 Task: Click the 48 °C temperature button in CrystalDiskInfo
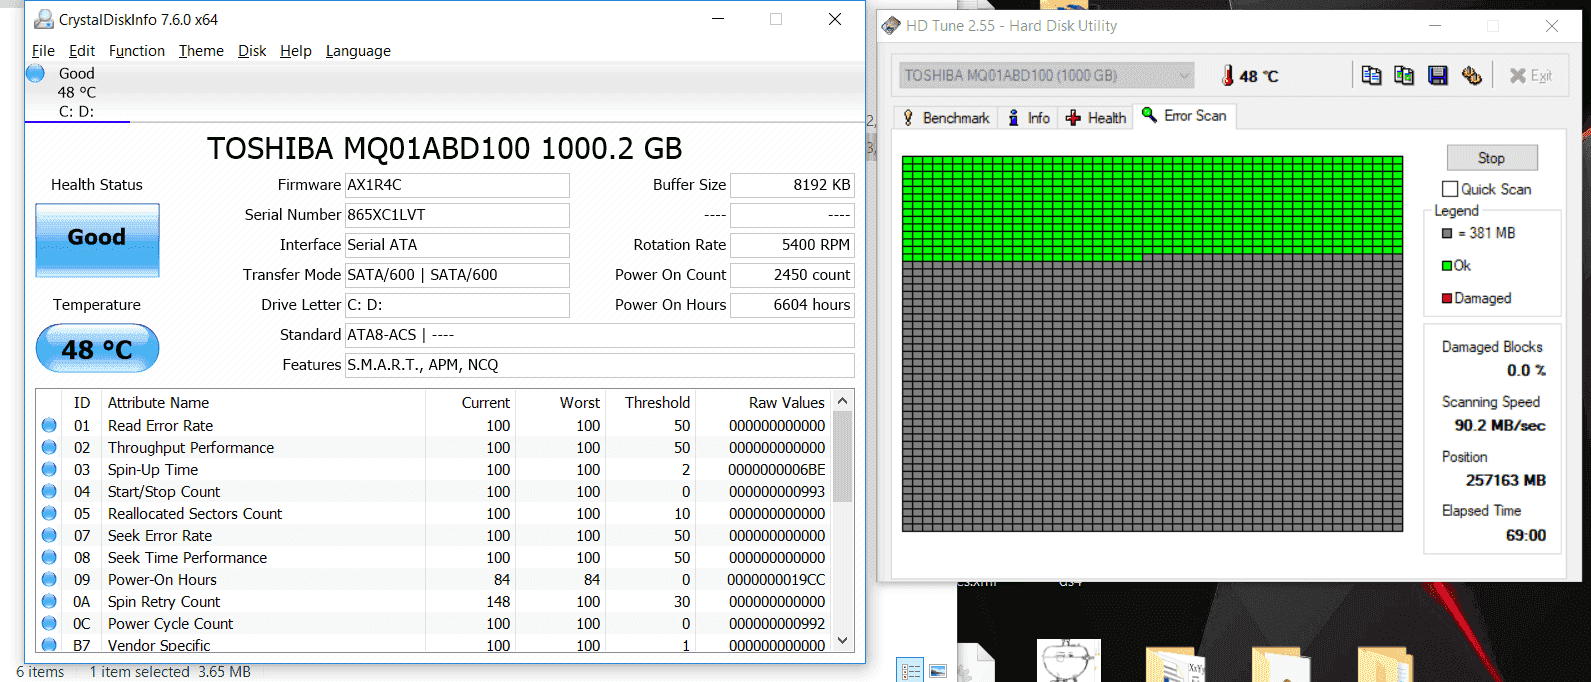[x=97, y=349]
